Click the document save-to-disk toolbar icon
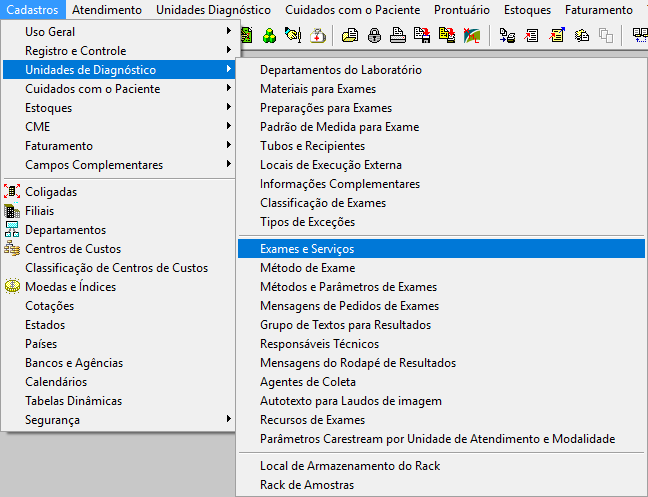The width and height of the screenshot is (648, 497). (422, 36)
